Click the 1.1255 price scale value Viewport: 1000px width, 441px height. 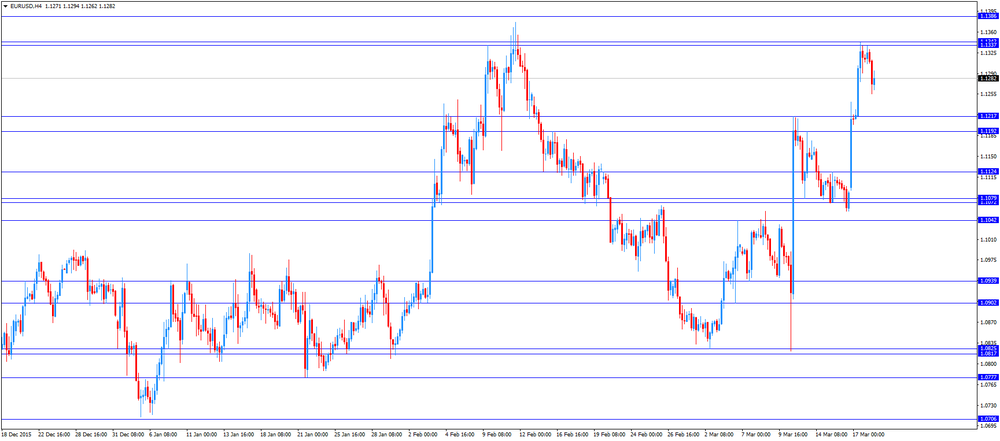coord(989,94)
